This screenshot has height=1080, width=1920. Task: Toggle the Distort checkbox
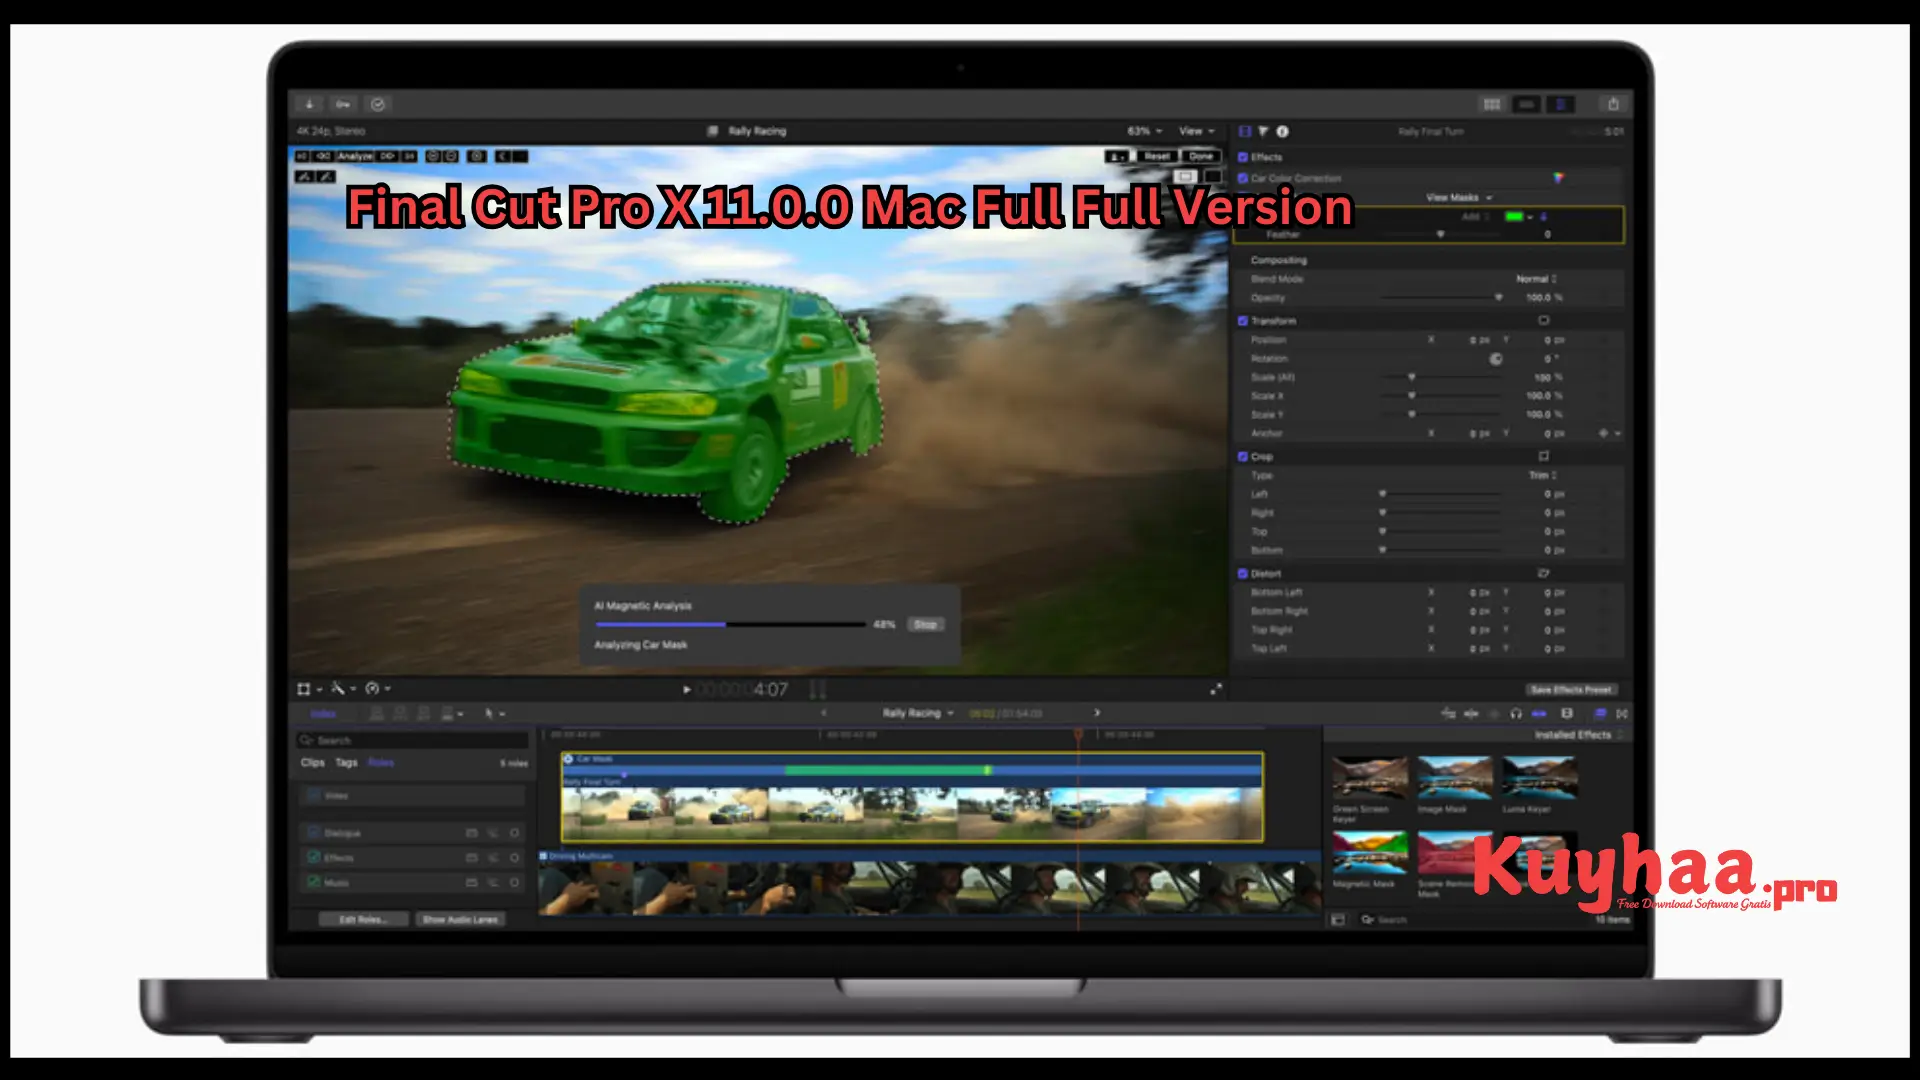point(1243,574)
